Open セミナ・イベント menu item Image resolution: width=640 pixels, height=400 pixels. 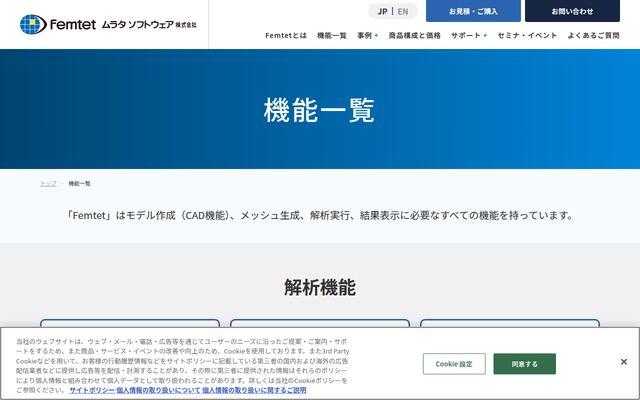pos(527,36)
